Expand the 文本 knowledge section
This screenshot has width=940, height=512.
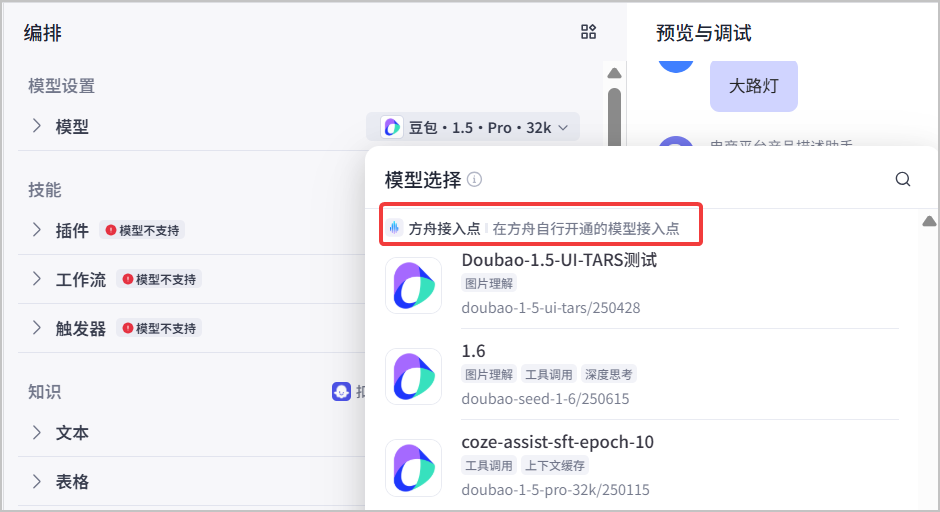(37, 433)
